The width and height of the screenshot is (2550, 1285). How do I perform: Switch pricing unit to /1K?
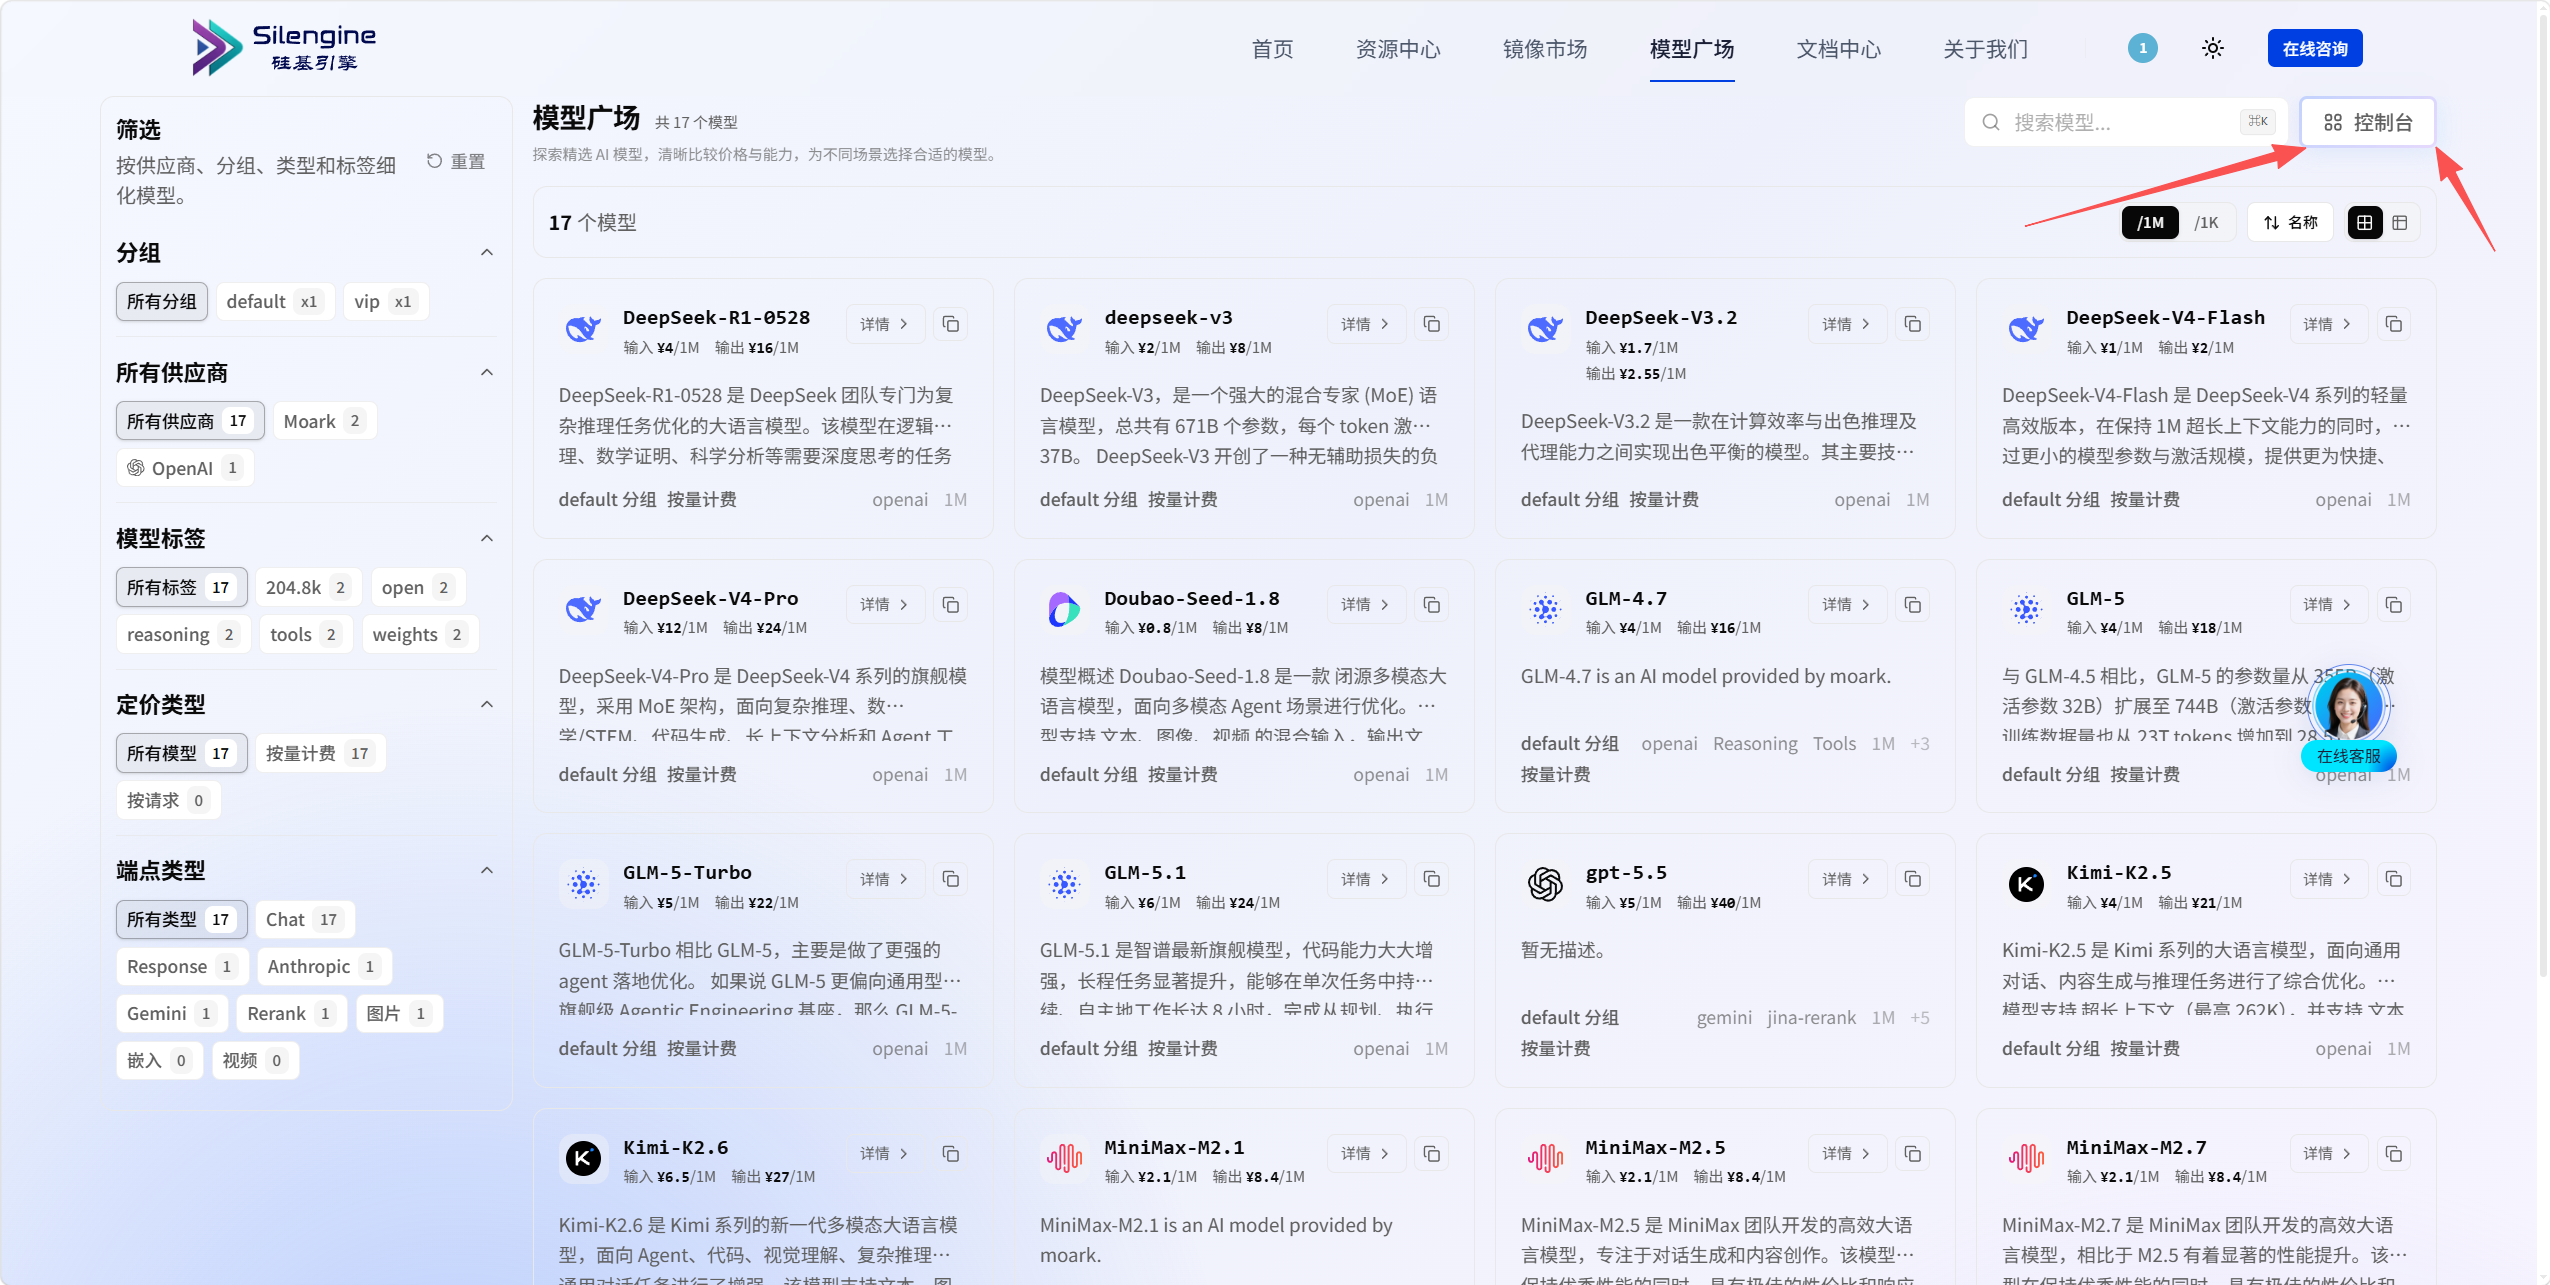click(x=2206, y=222)
